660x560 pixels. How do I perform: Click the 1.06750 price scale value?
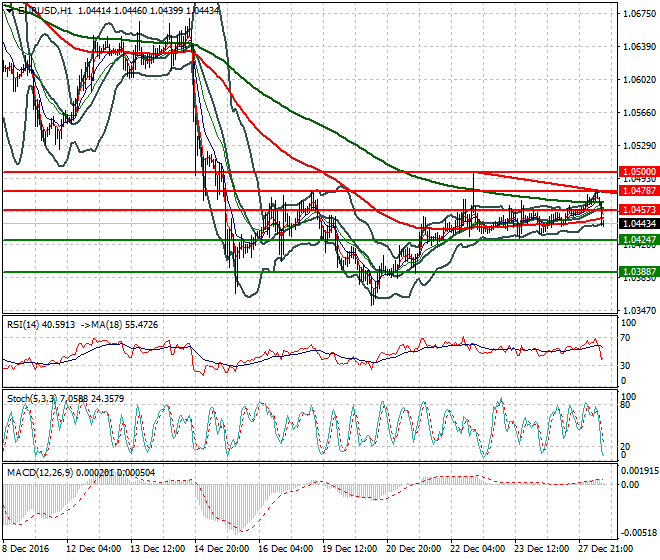click(639, 13)
